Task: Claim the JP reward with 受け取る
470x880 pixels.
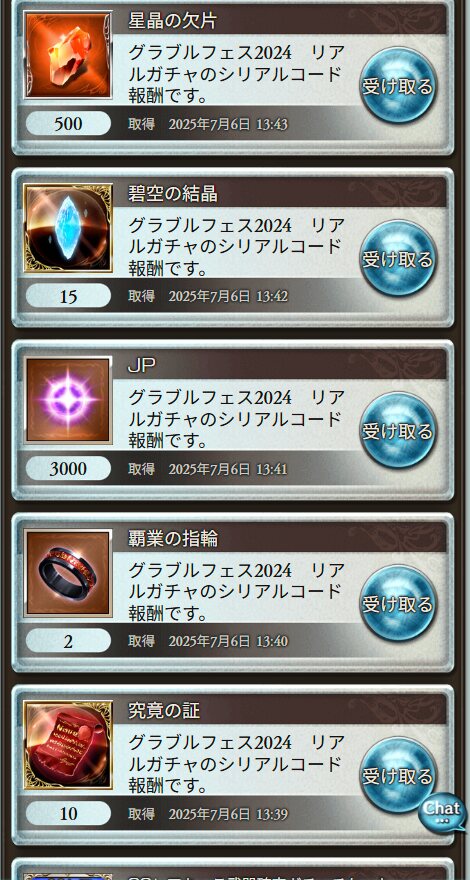Action: coord(398,431)
